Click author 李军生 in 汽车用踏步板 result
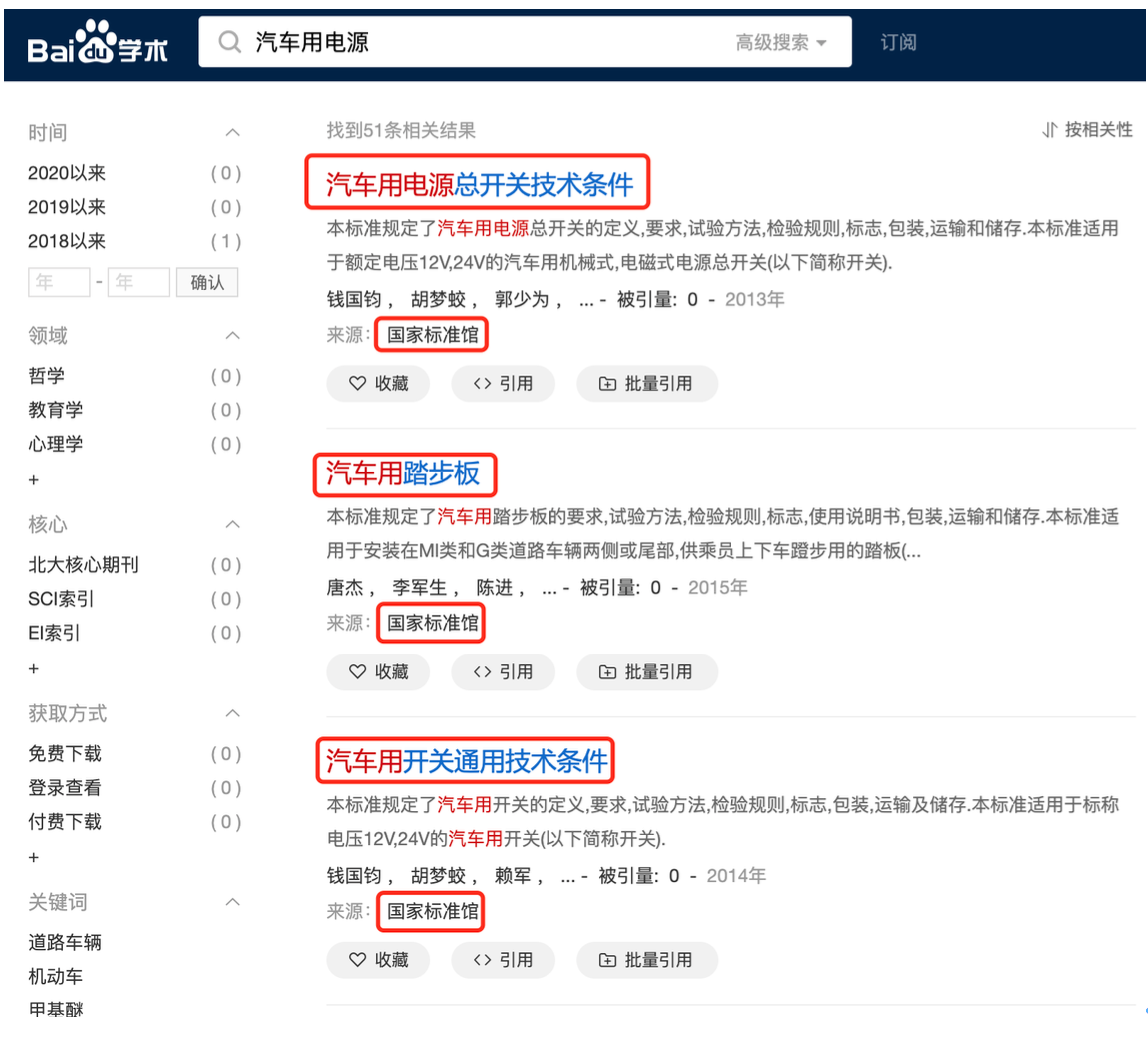Image resolution: width=1148 pixels, height=1048 pixels. [420, 587]
